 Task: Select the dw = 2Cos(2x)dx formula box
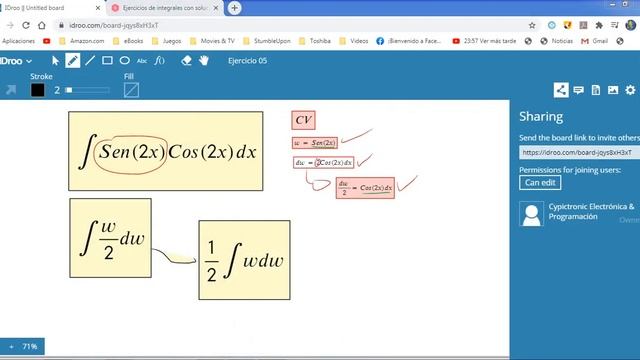pyautogui.click(x=323, y=162)
